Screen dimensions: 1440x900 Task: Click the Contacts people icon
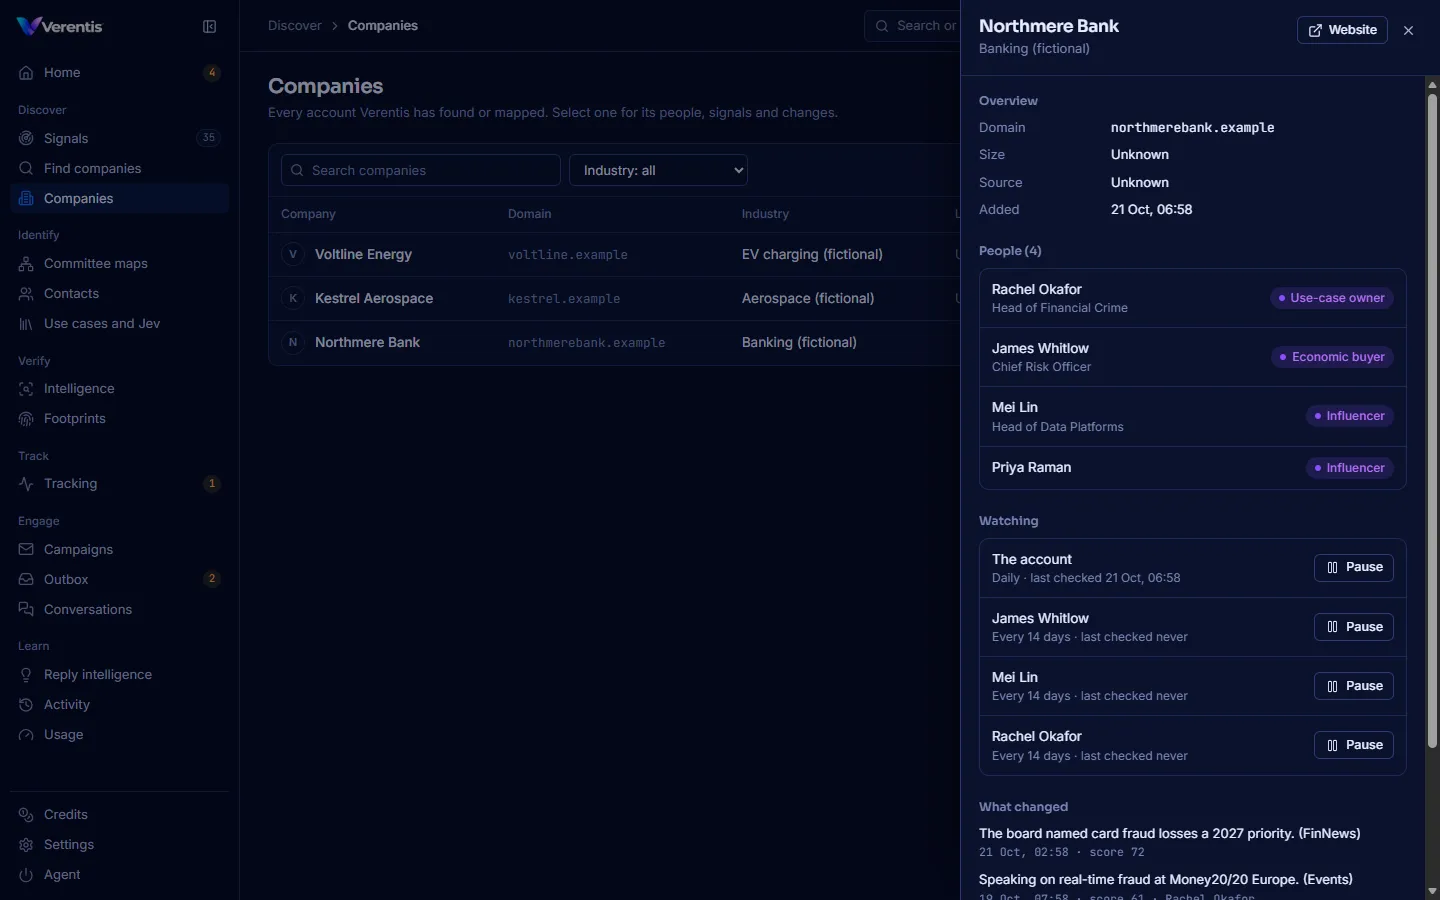(x=26, y=294)
